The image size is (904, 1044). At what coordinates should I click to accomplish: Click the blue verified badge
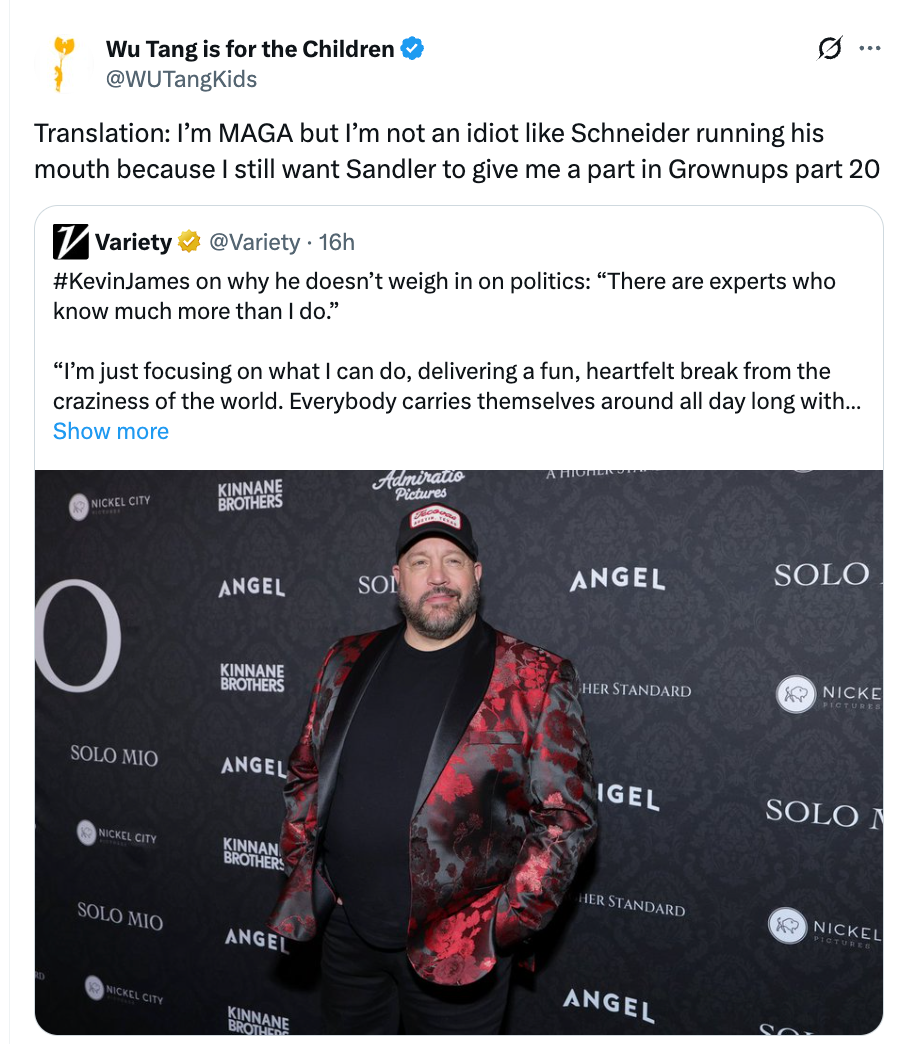(x=412, y=48)
